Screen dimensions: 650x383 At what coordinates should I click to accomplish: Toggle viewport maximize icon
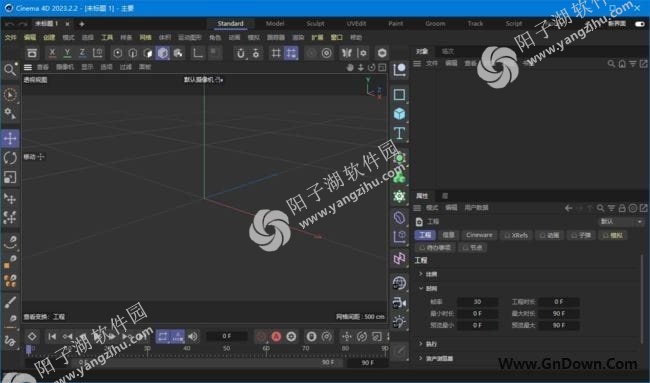coord(382,67)
